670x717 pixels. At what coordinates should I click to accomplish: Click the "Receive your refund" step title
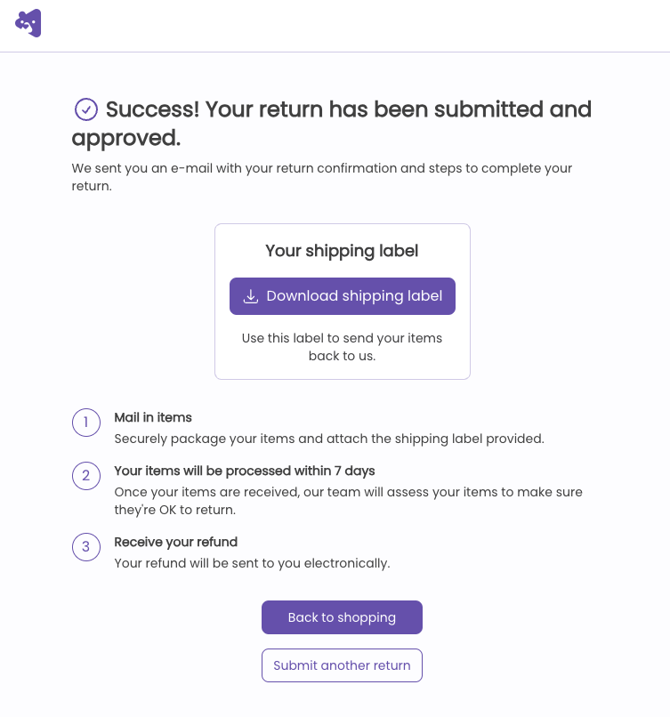pos(176,542)
